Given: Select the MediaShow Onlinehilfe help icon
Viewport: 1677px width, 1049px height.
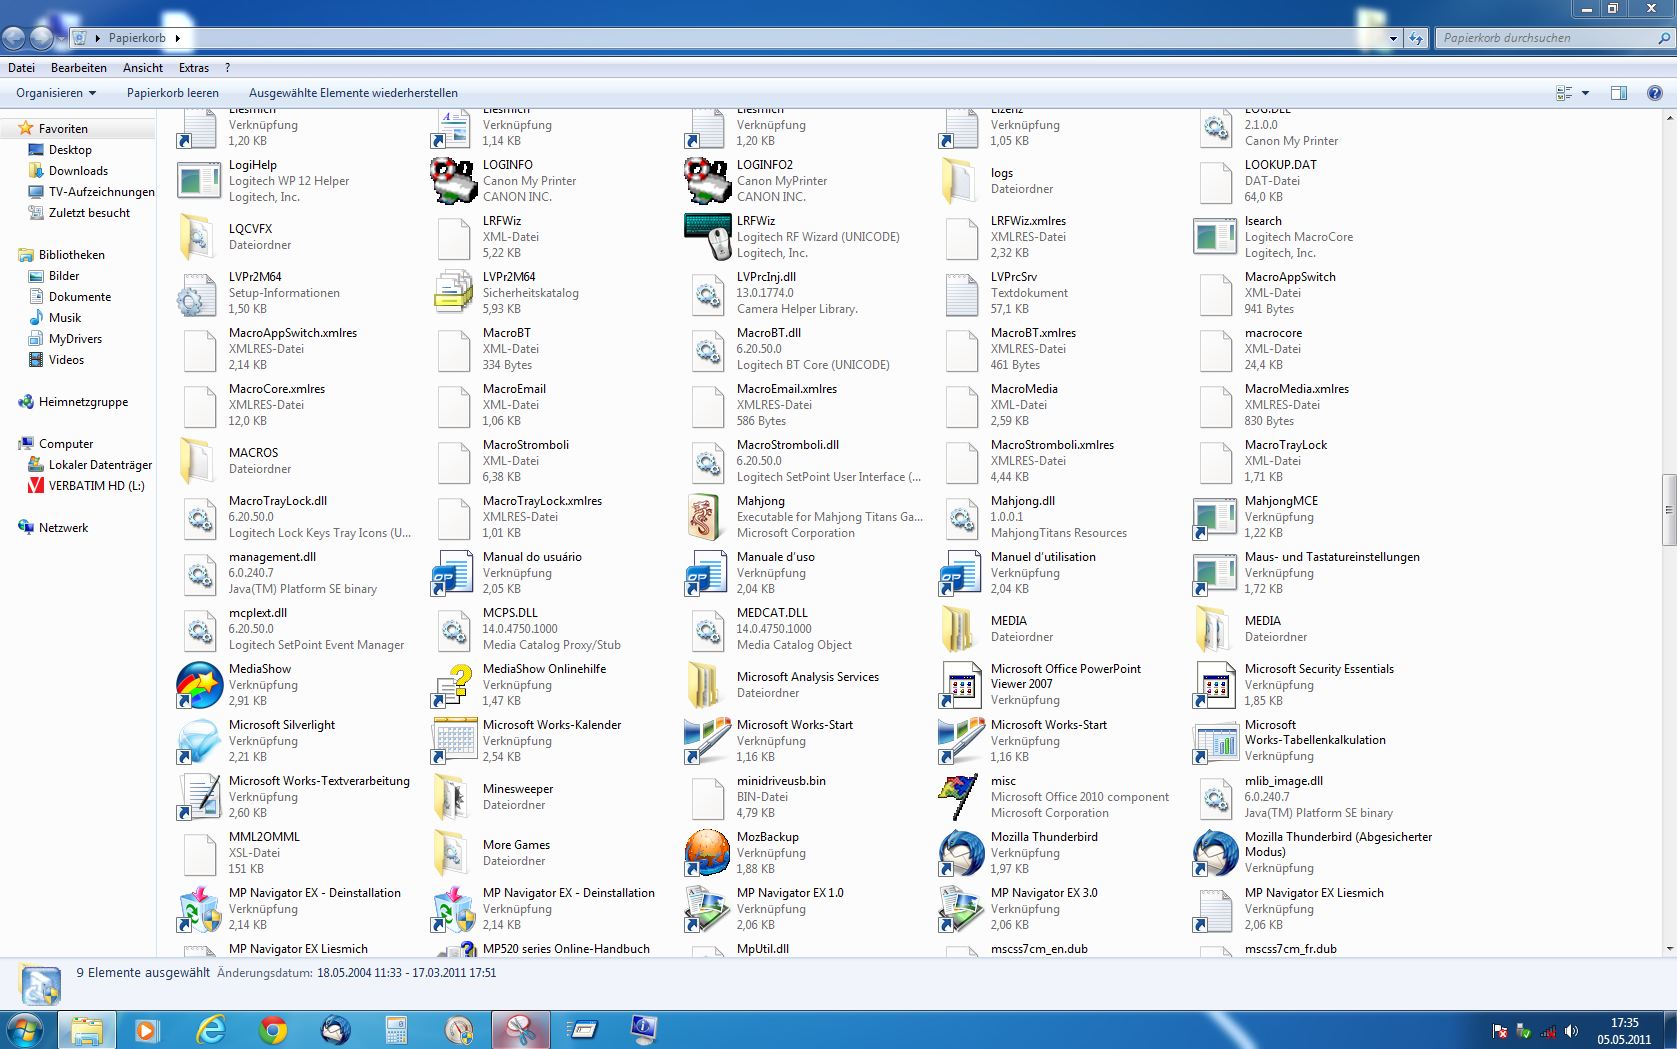Looking at the screenshot, I should [453, 685].
